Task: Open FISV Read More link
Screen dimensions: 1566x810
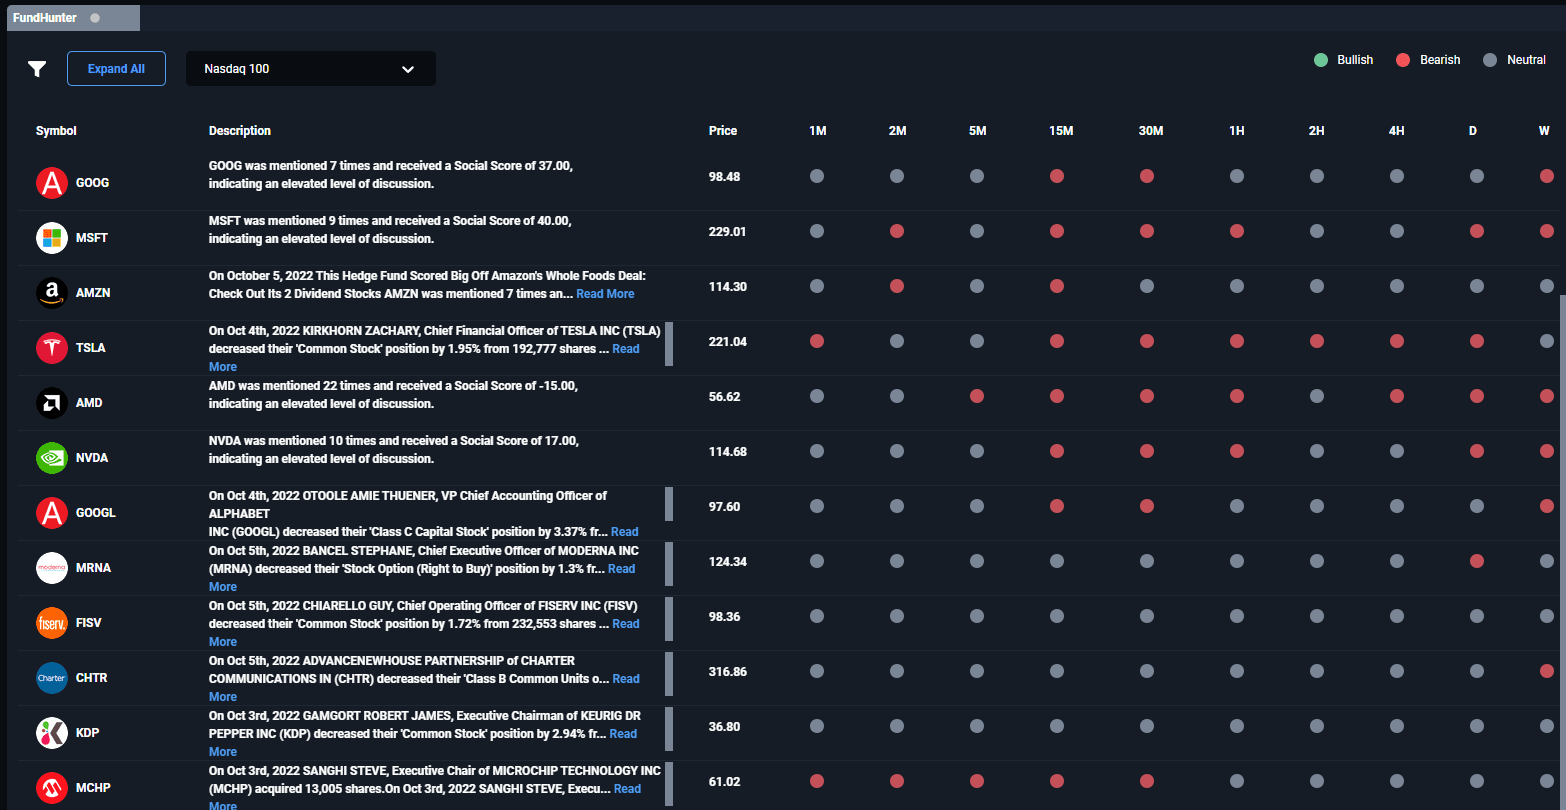Action: click(626, 624)
